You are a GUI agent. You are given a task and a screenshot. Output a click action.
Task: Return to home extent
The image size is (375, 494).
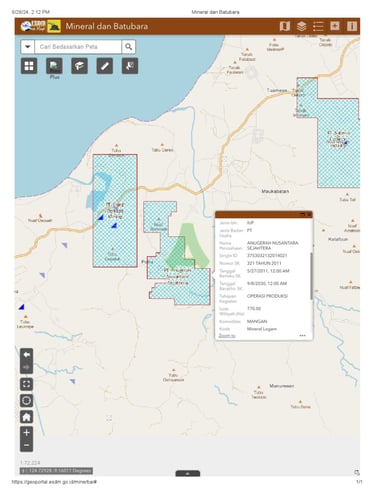(x=26, y=417)
